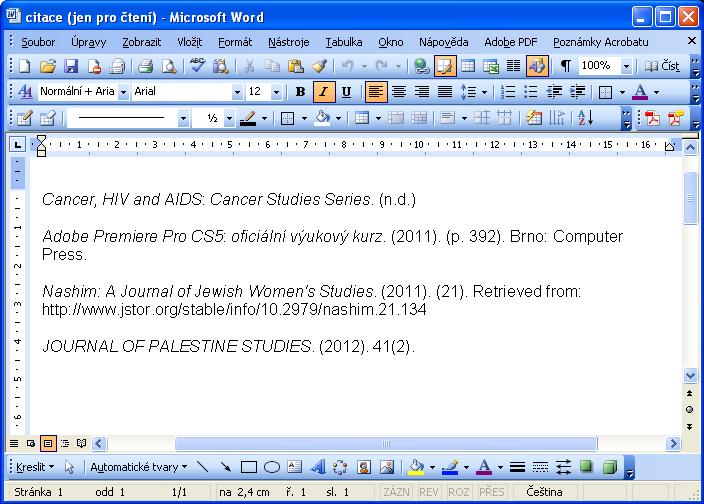704x504 pixels.
Task: Draw an arrow with the arrow tool
Action: click(225, 467)
